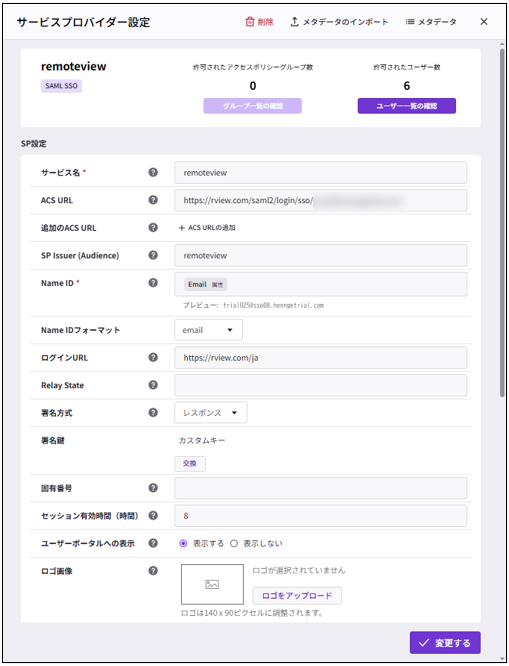The width and height of the screenshot is (509, 666).
Task: Click the 変更する save button
Action: [445, 643]
